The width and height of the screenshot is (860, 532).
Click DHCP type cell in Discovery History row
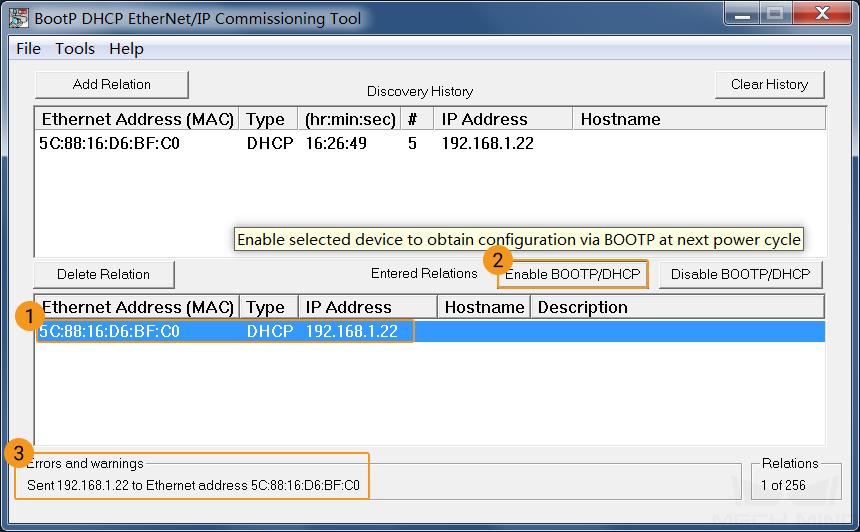pos(270,144)
